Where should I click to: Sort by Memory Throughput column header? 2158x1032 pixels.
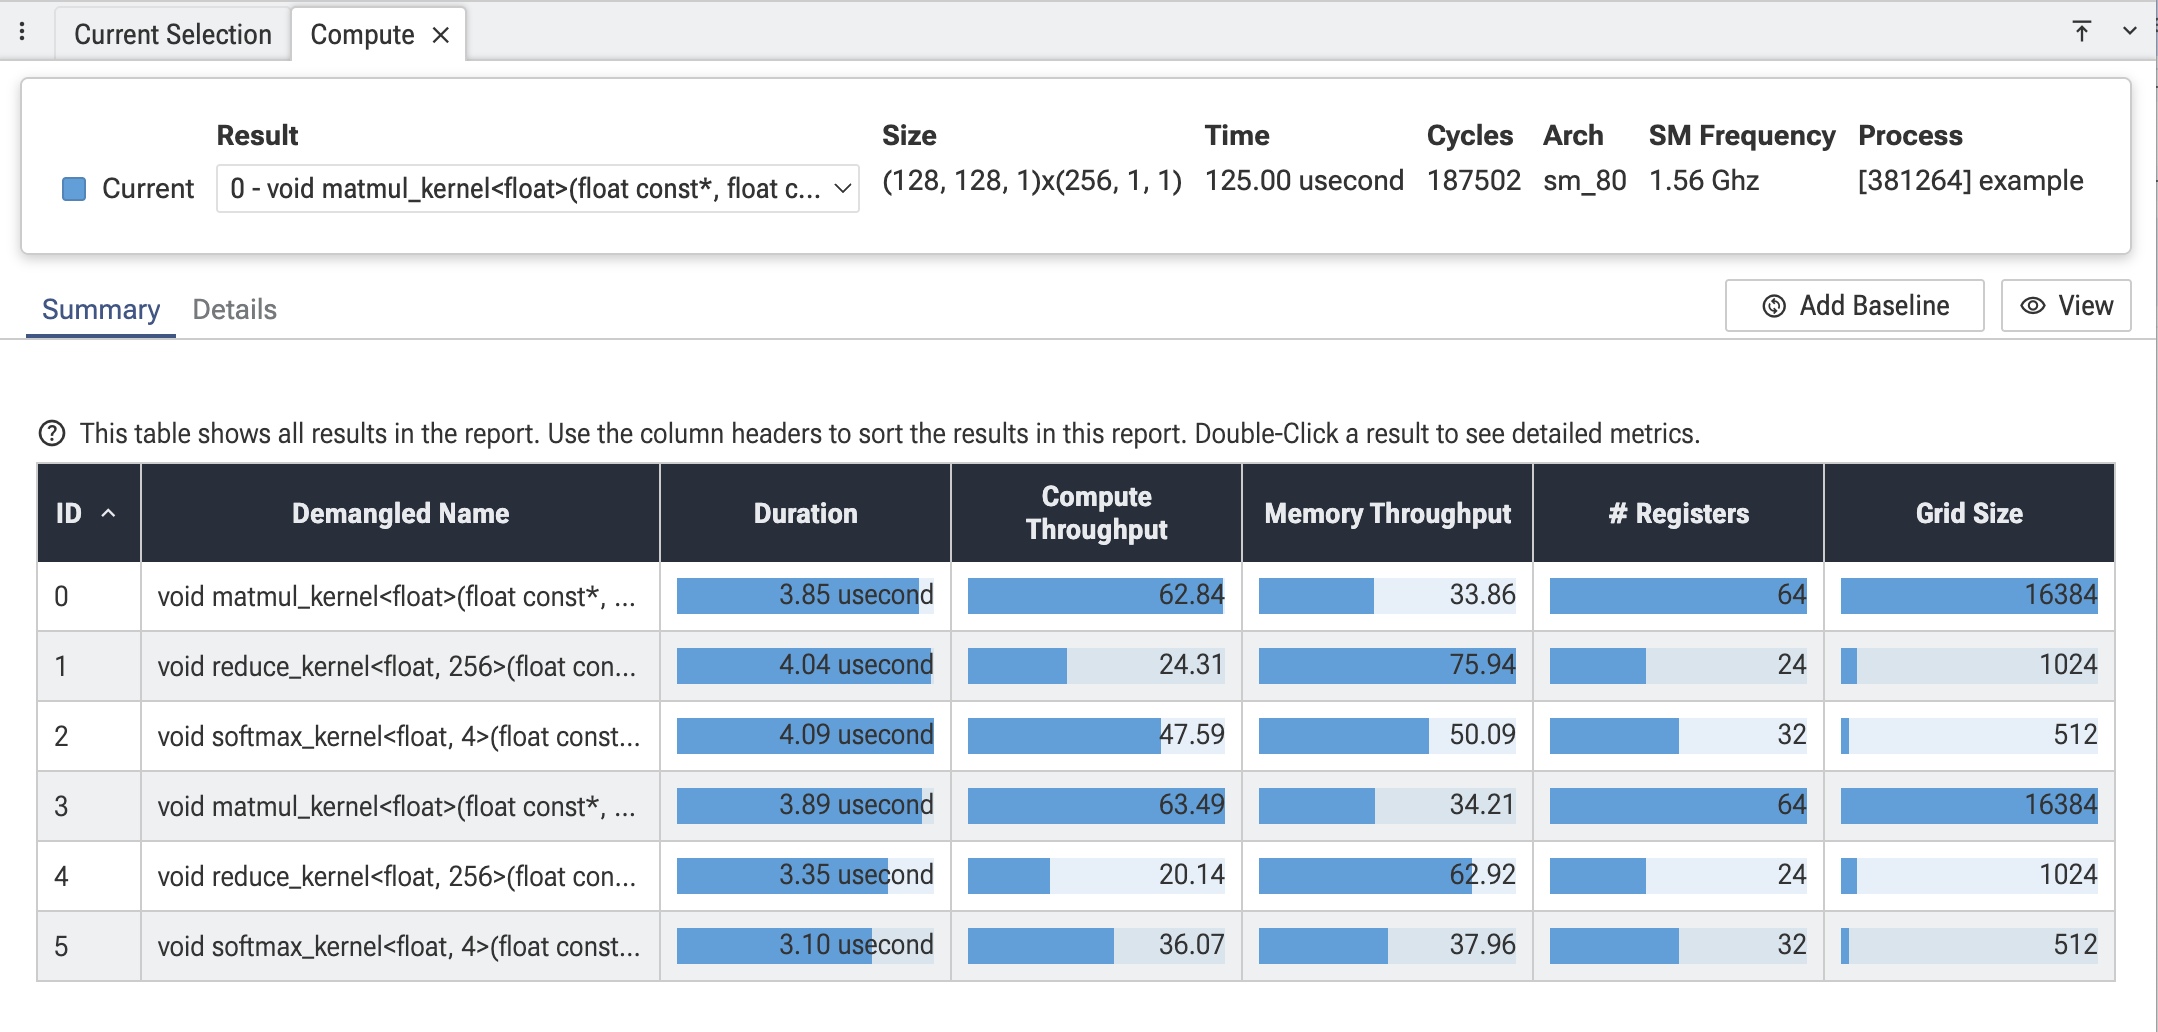point(1387,513)
